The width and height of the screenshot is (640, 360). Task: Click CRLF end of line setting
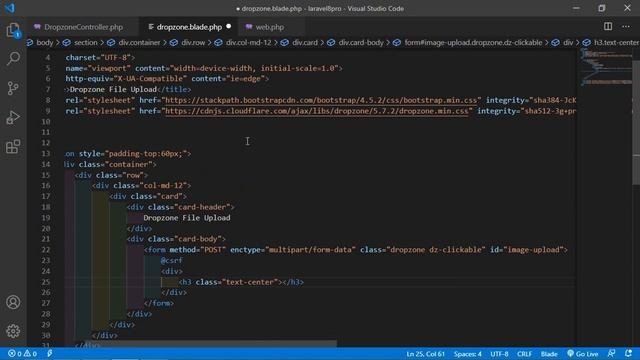pos(524,353)
